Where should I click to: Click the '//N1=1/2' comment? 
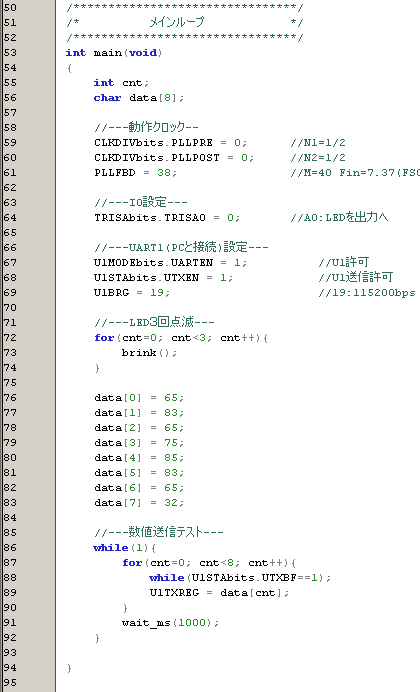(318, 143)
